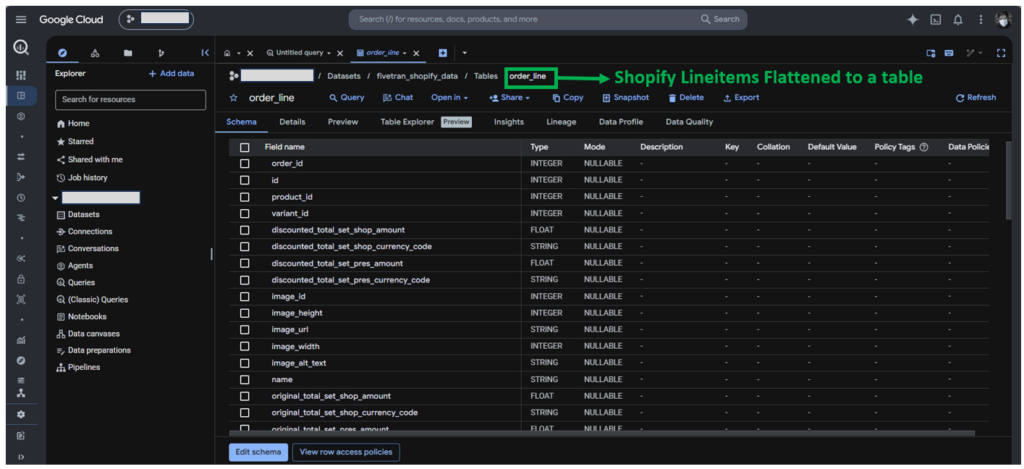Switch to the Details tab
Screen dimensions: 1024x469
[292, 122]
